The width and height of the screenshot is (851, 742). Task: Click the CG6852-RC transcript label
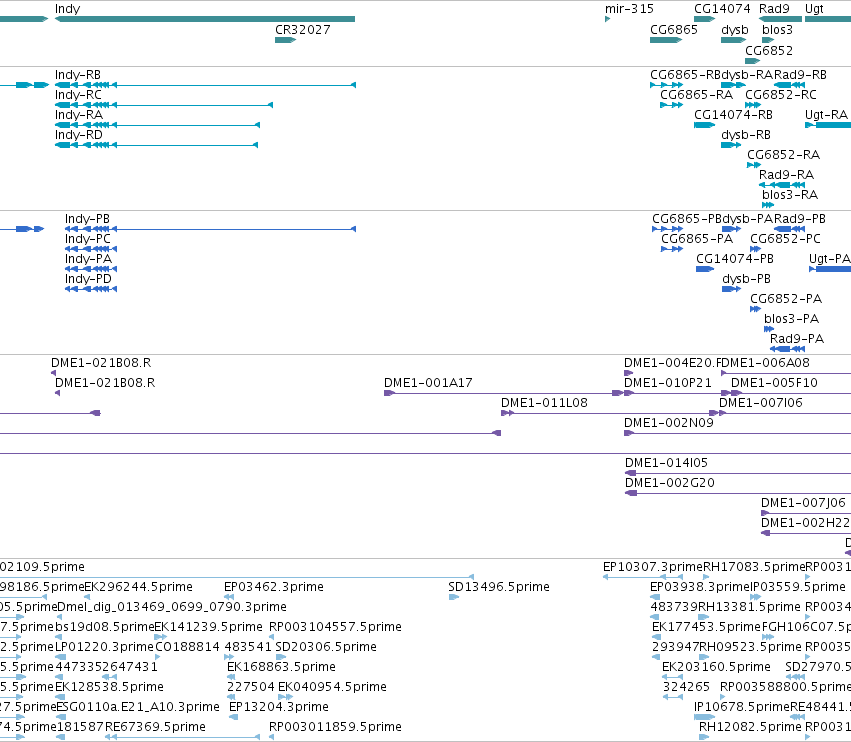pos(780,95)
